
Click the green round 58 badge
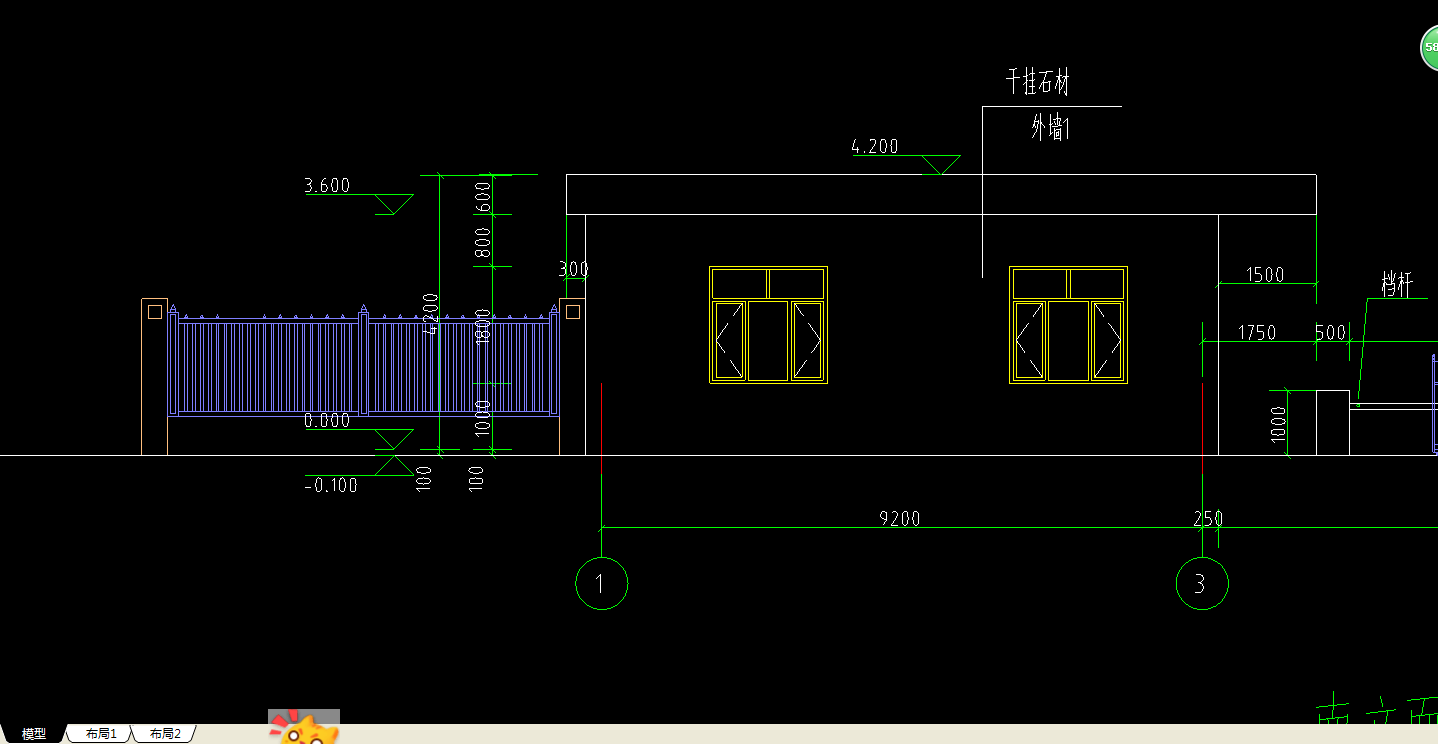(x=1430, y=48)
